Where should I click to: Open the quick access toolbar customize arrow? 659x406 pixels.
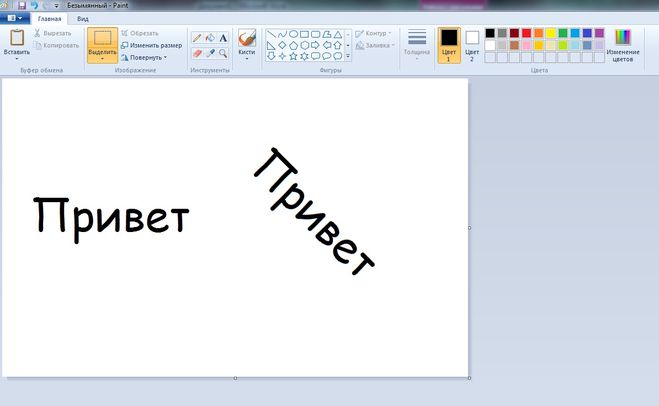56,6
